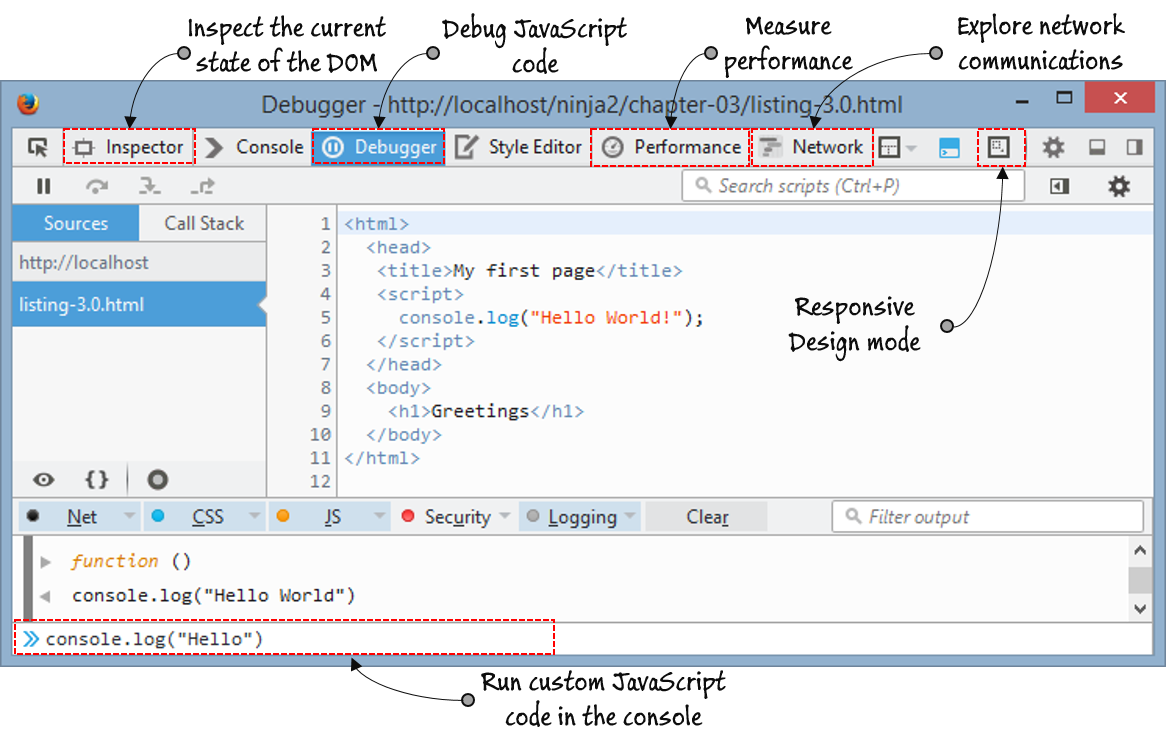Click the console command input line
This screenshot has width=1166, height=754.
[284, 638]
